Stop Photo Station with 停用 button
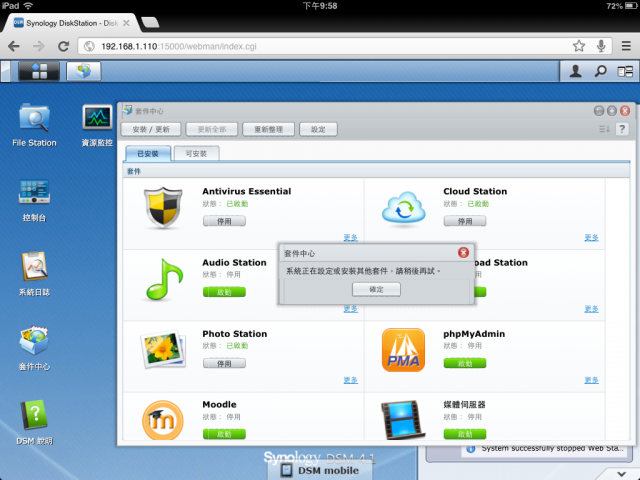 click(224, 363)
